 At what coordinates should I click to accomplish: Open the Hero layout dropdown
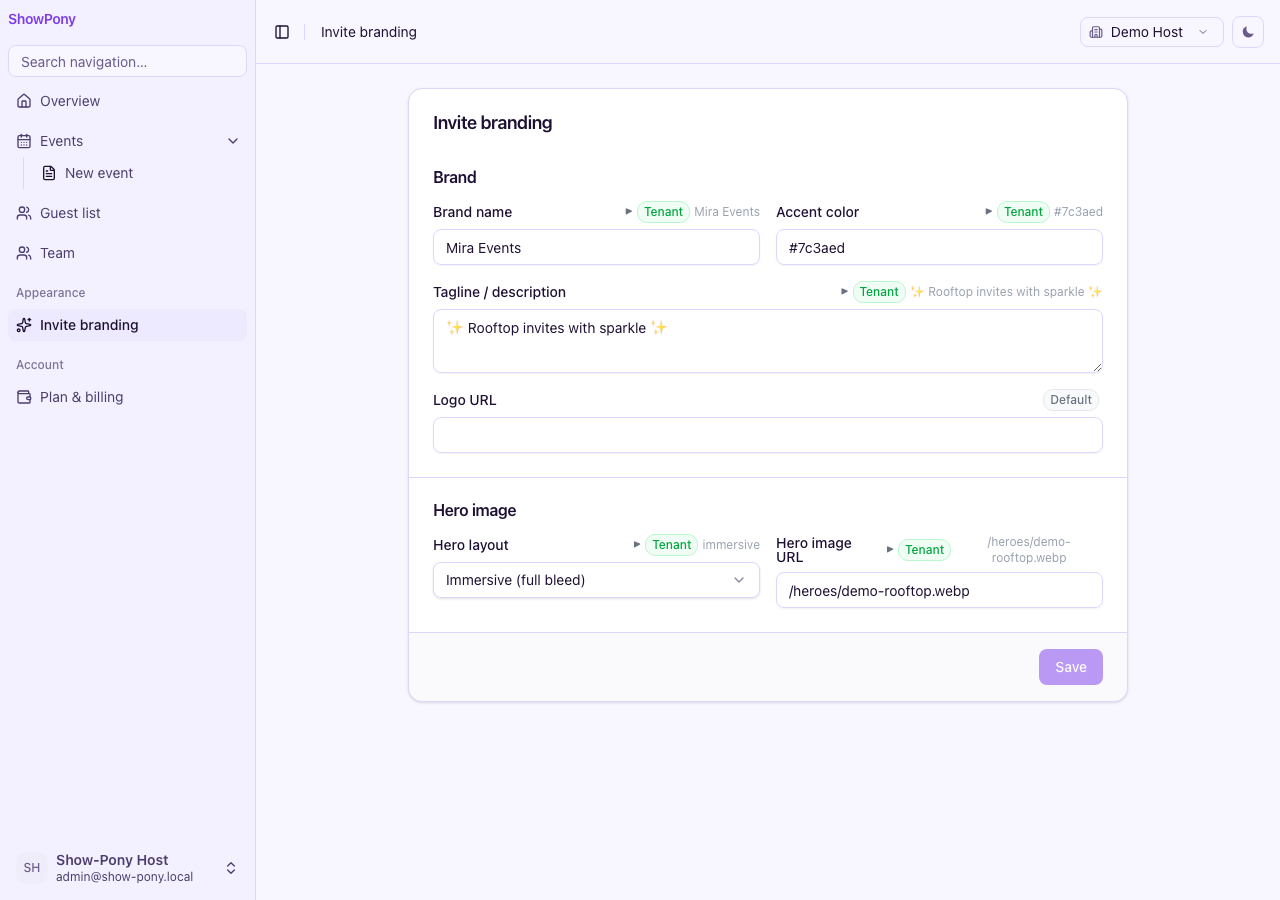[596, 580]
